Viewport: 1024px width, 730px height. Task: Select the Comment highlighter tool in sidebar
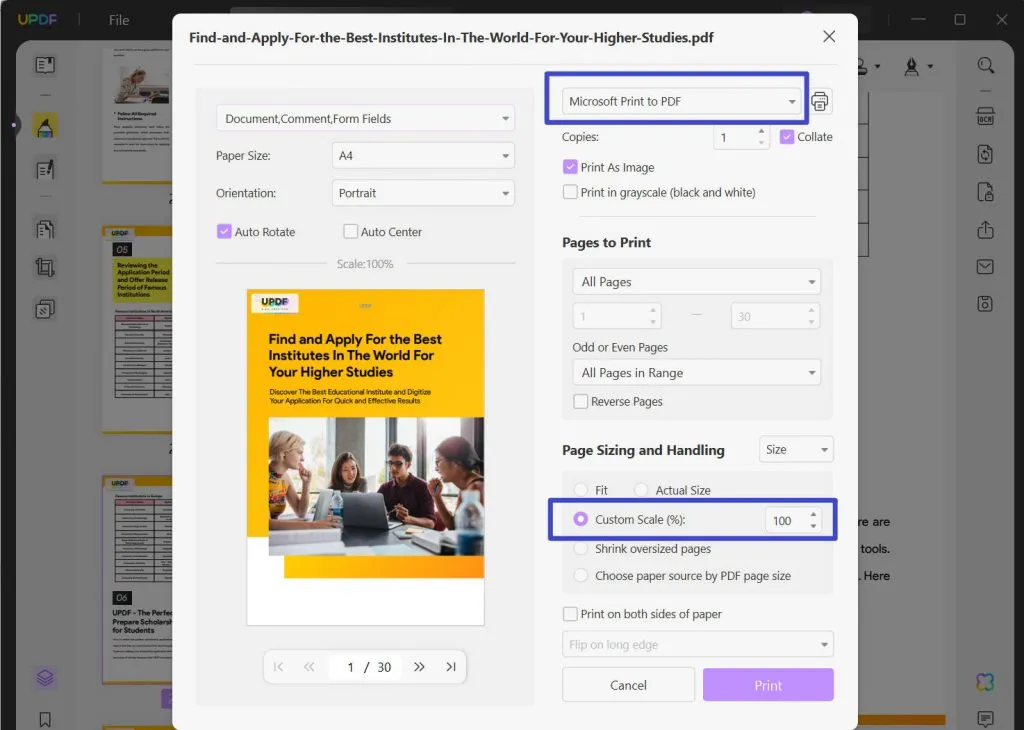(45, 125)
